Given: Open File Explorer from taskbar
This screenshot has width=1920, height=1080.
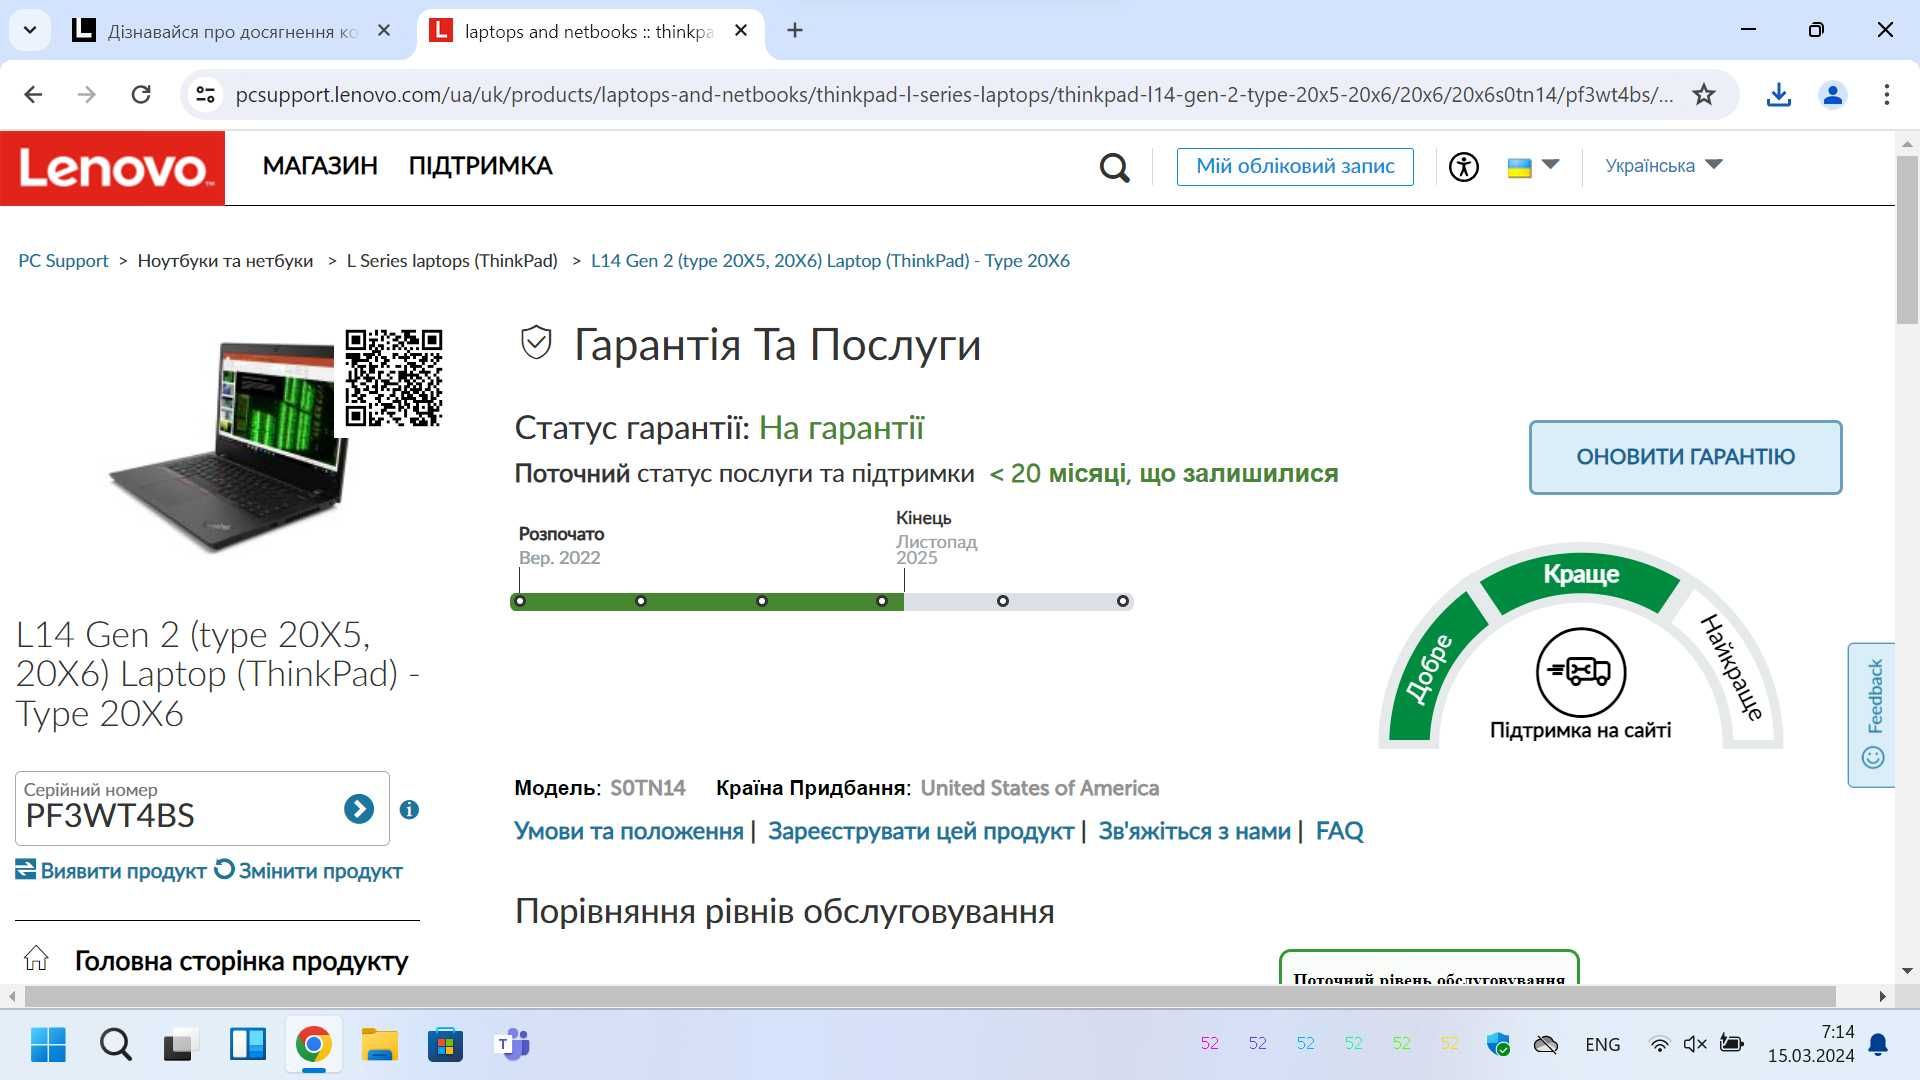Looking at the screenshot, I should [x=379, y=1045].
